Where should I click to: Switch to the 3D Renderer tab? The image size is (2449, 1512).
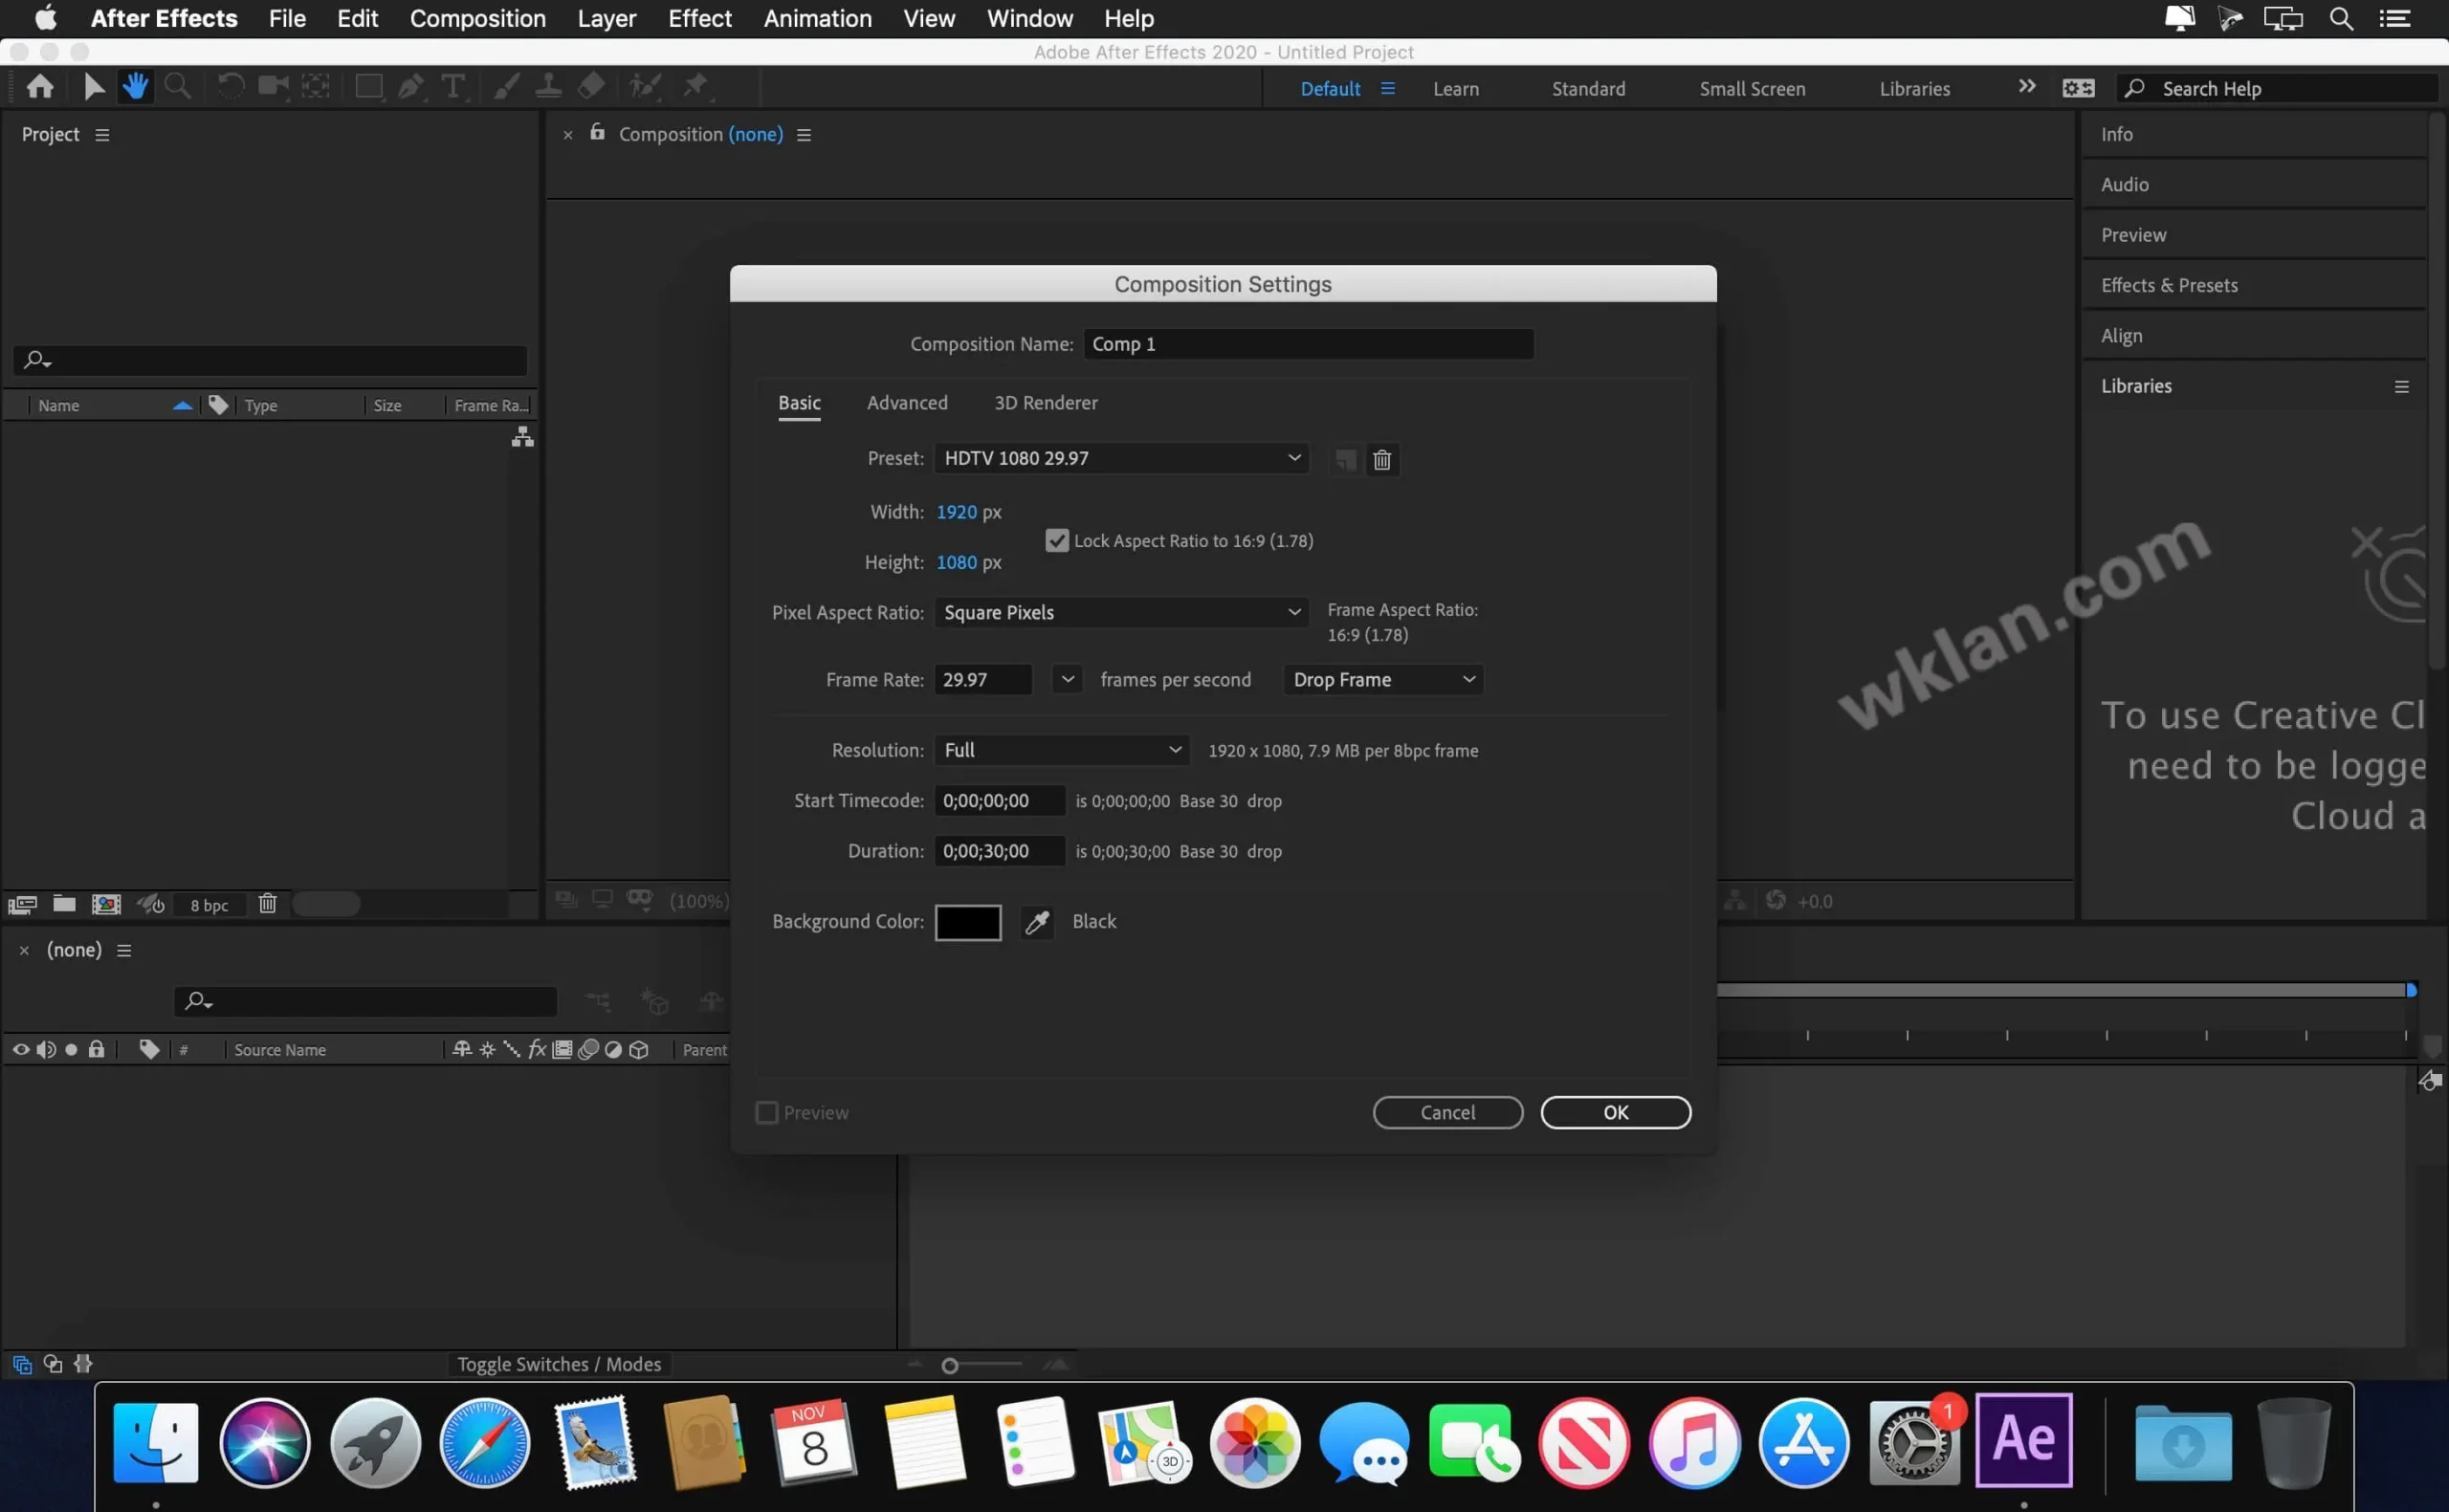coord(1045,402)
